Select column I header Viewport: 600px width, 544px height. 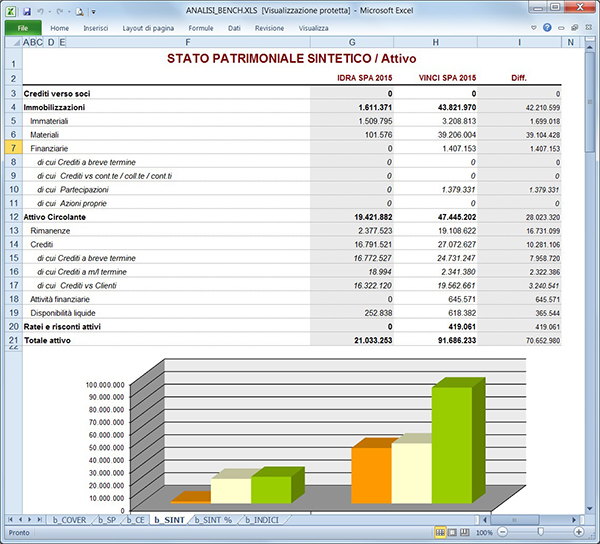click(519, 42)
